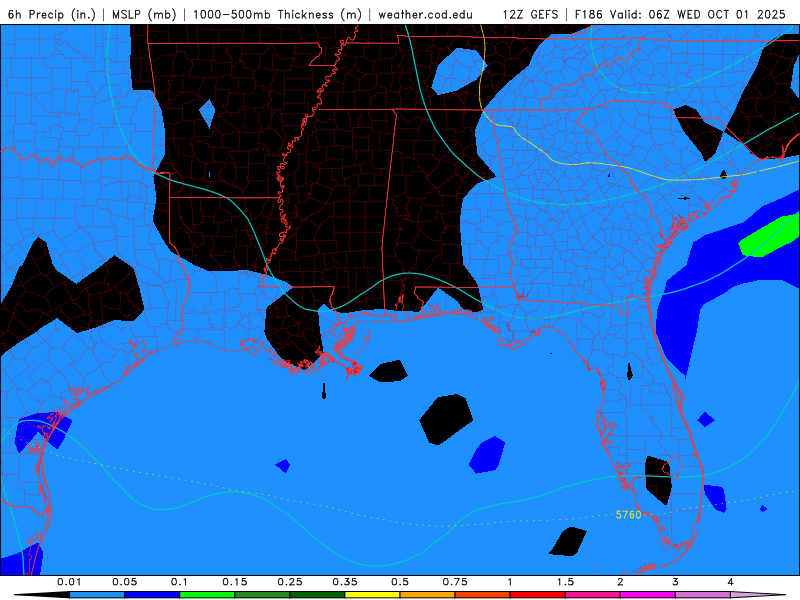Select the dark blue 0.05 legend swatch

coord(152,595)
